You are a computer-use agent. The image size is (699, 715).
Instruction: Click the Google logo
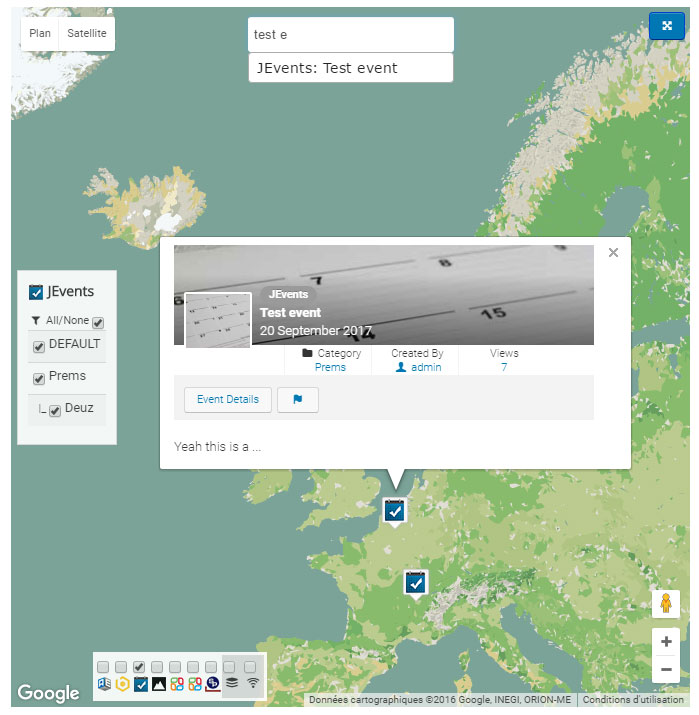click(x=48, y=693)
